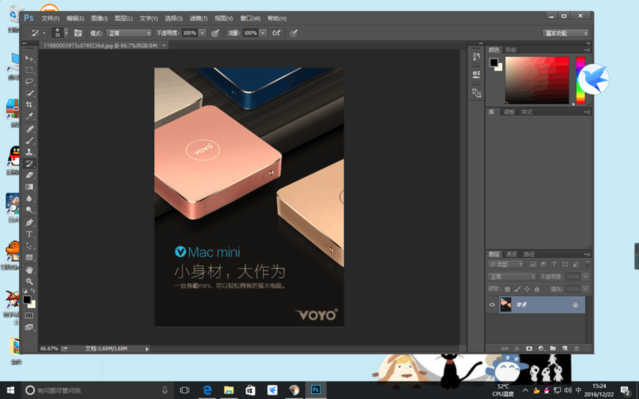Select the Lasso tool
Viewport: 639px width, 399px height.
coord(29,82)
